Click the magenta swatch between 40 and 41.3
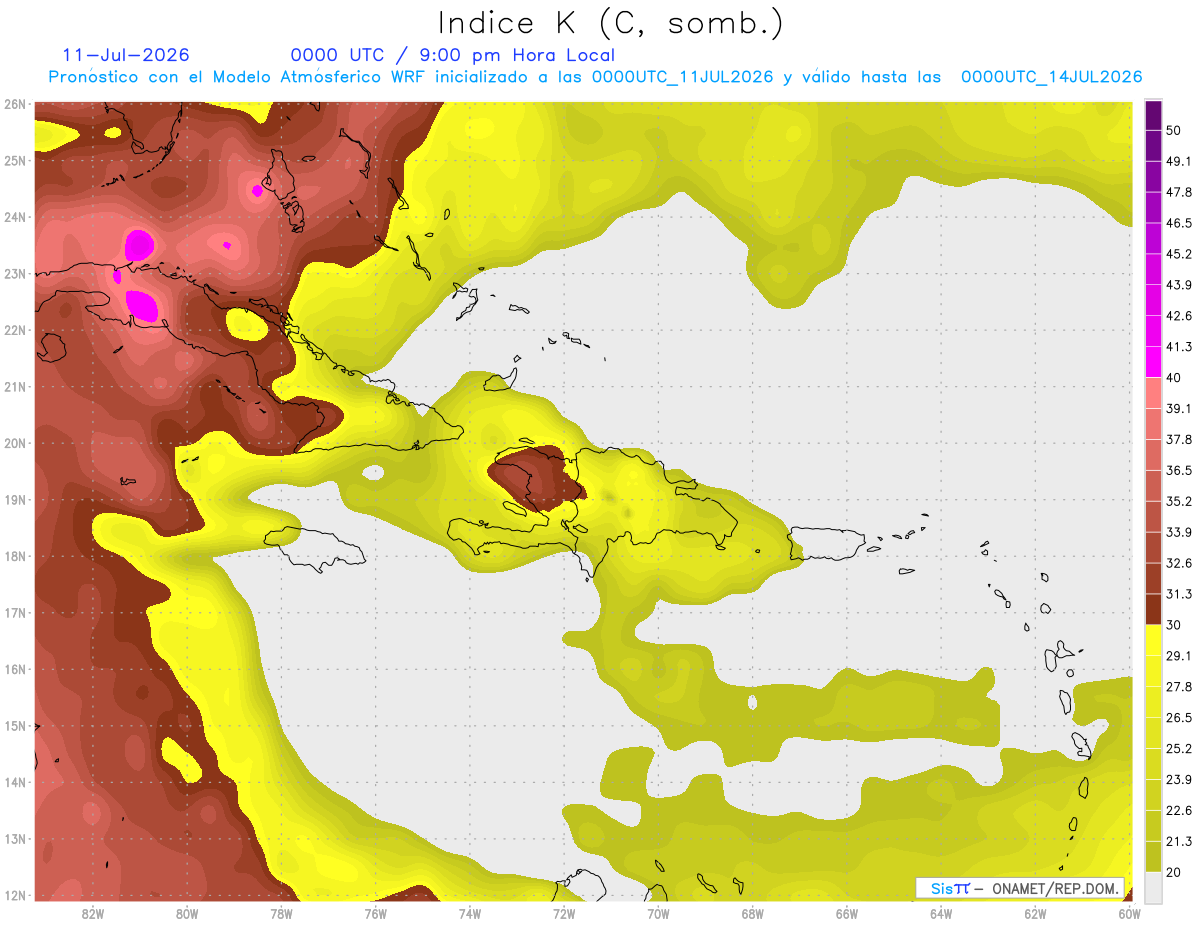The image size is (1200, 927). (x=1153, y=362)
